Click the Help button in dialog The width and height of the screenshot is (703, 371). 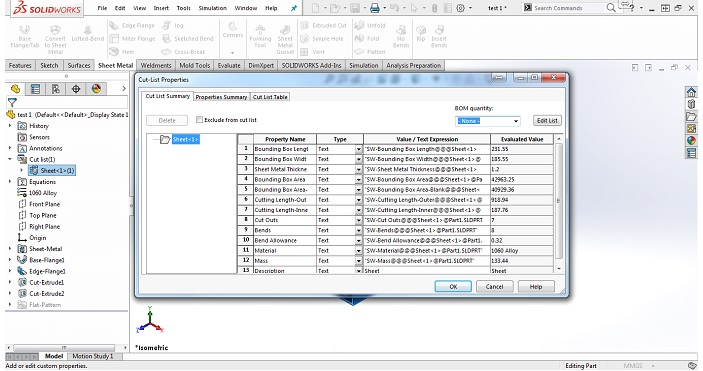coord(536,287)
